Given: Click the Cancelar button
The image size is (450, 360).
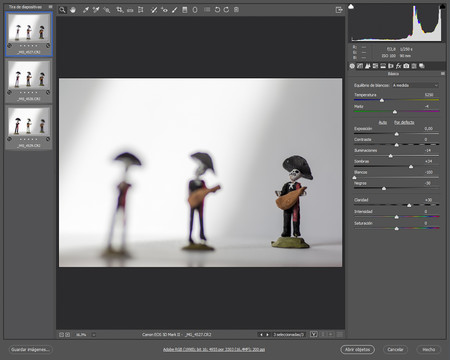Looking at the screenshot, I should 395,349.
